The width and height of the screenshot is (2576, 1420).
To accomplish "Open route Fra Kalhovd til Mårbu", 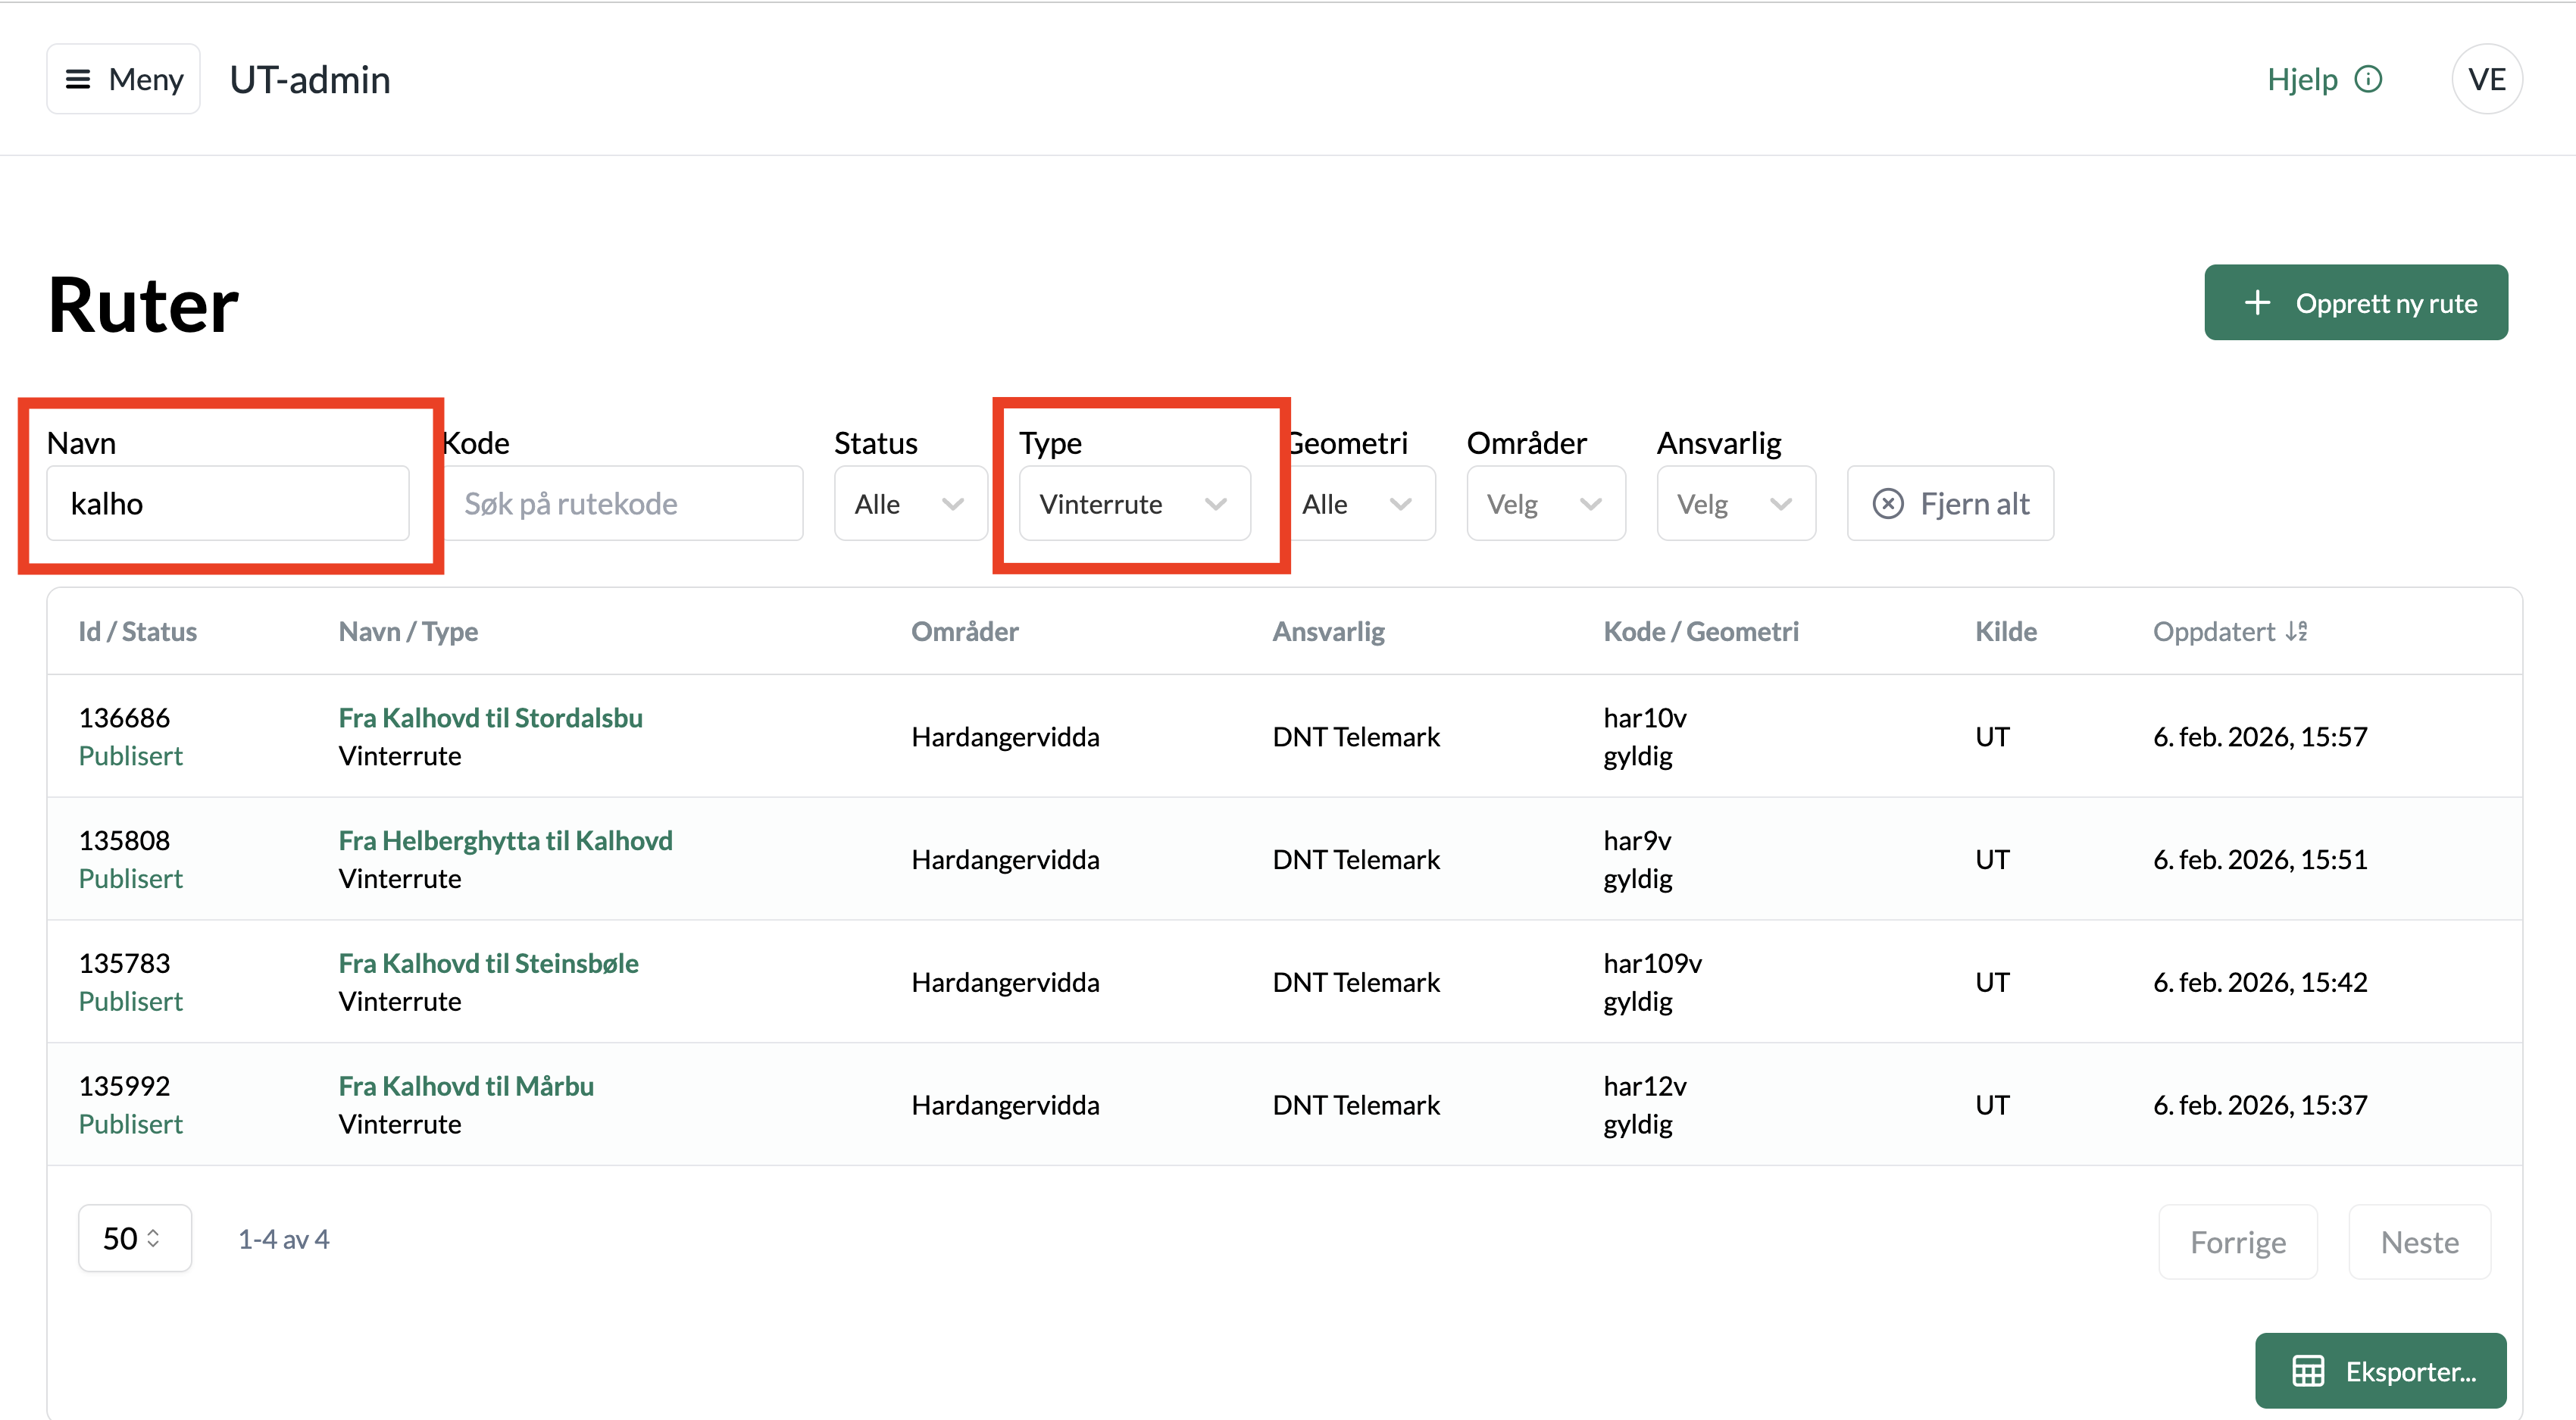I will (x=465, y=1086).
